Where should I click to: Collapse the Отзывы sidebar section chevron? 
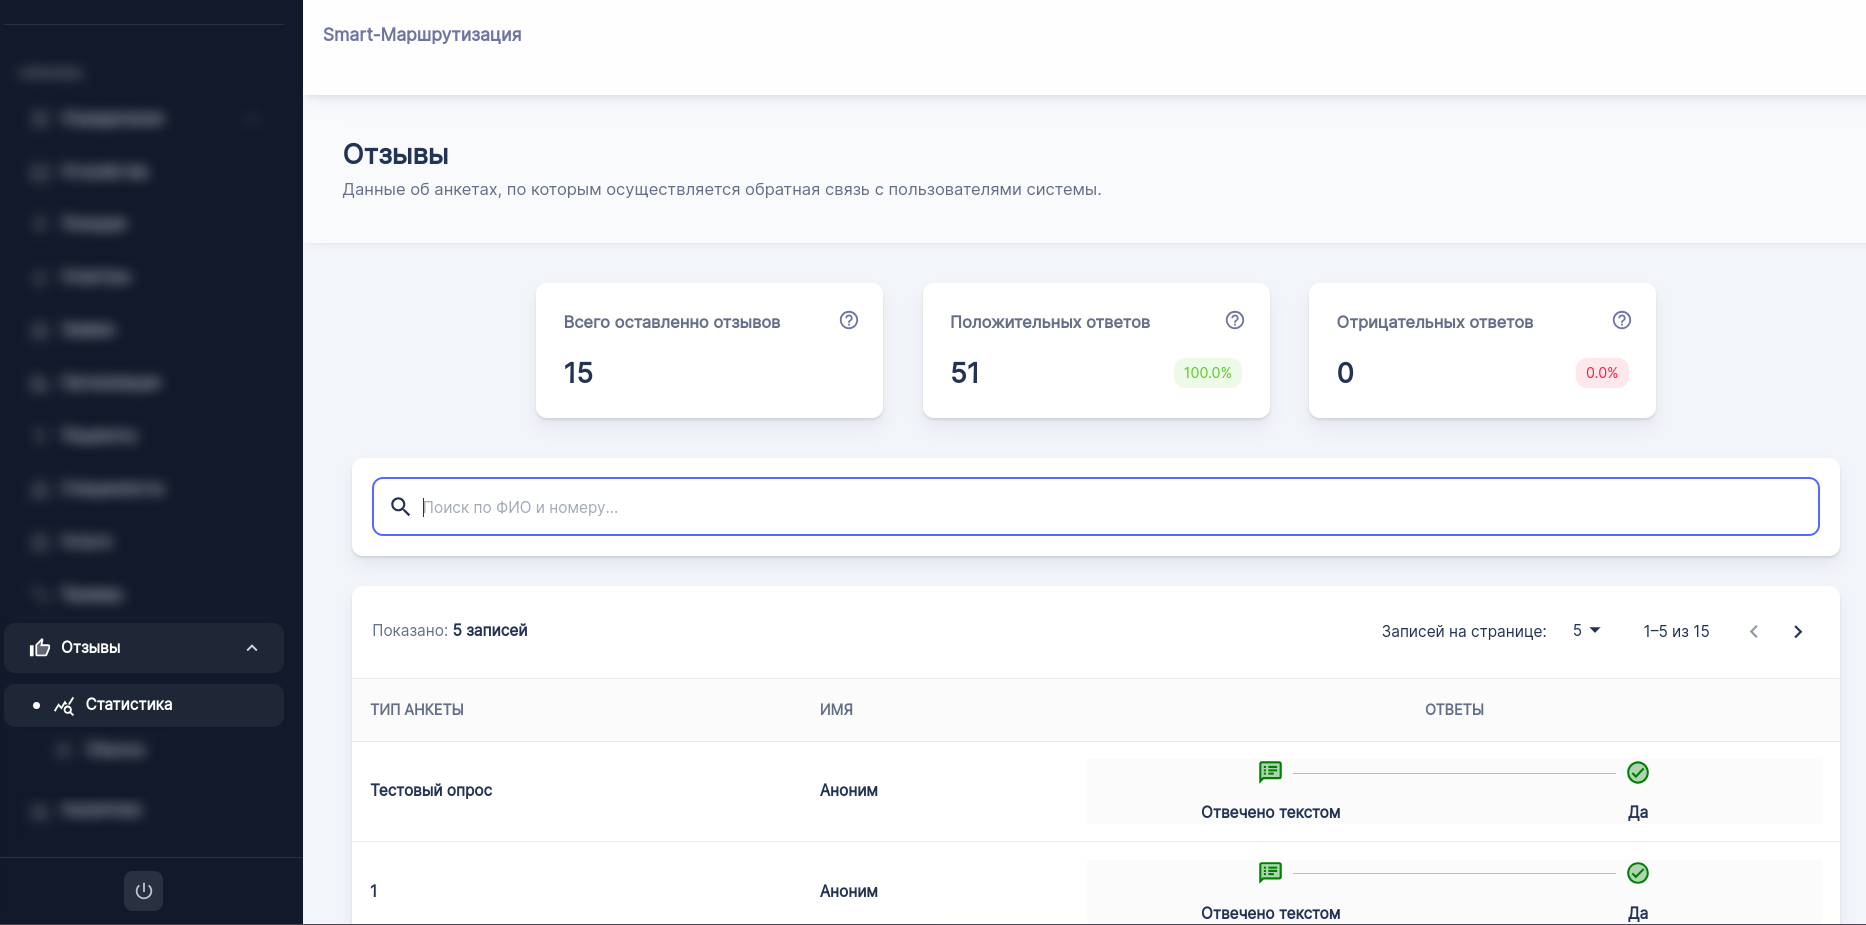tap(252, 648)
